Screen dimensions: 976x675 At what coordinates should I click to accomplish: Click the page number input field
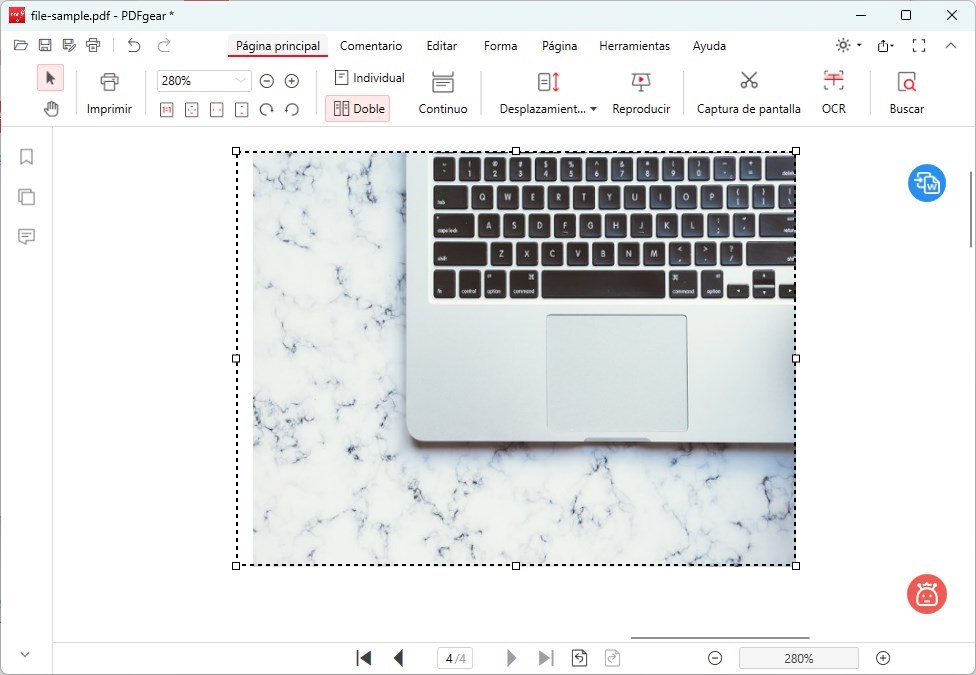point(455,658)
